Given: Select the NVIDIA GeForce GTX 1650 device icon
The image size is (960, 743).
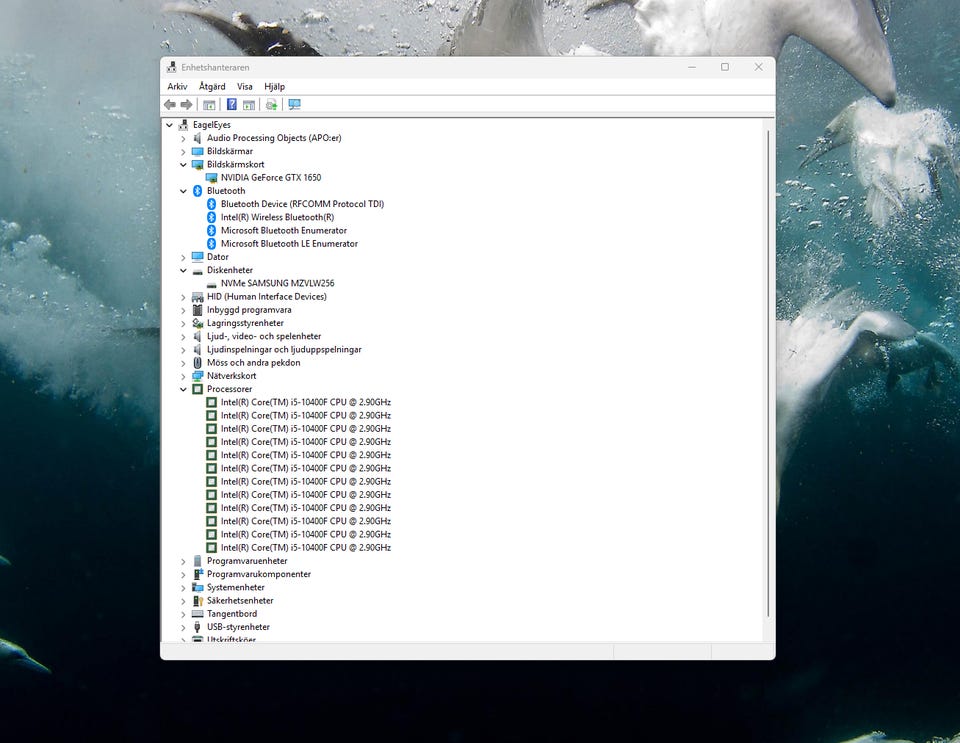Looking at the screenshot, I should [x=211, y=178].
